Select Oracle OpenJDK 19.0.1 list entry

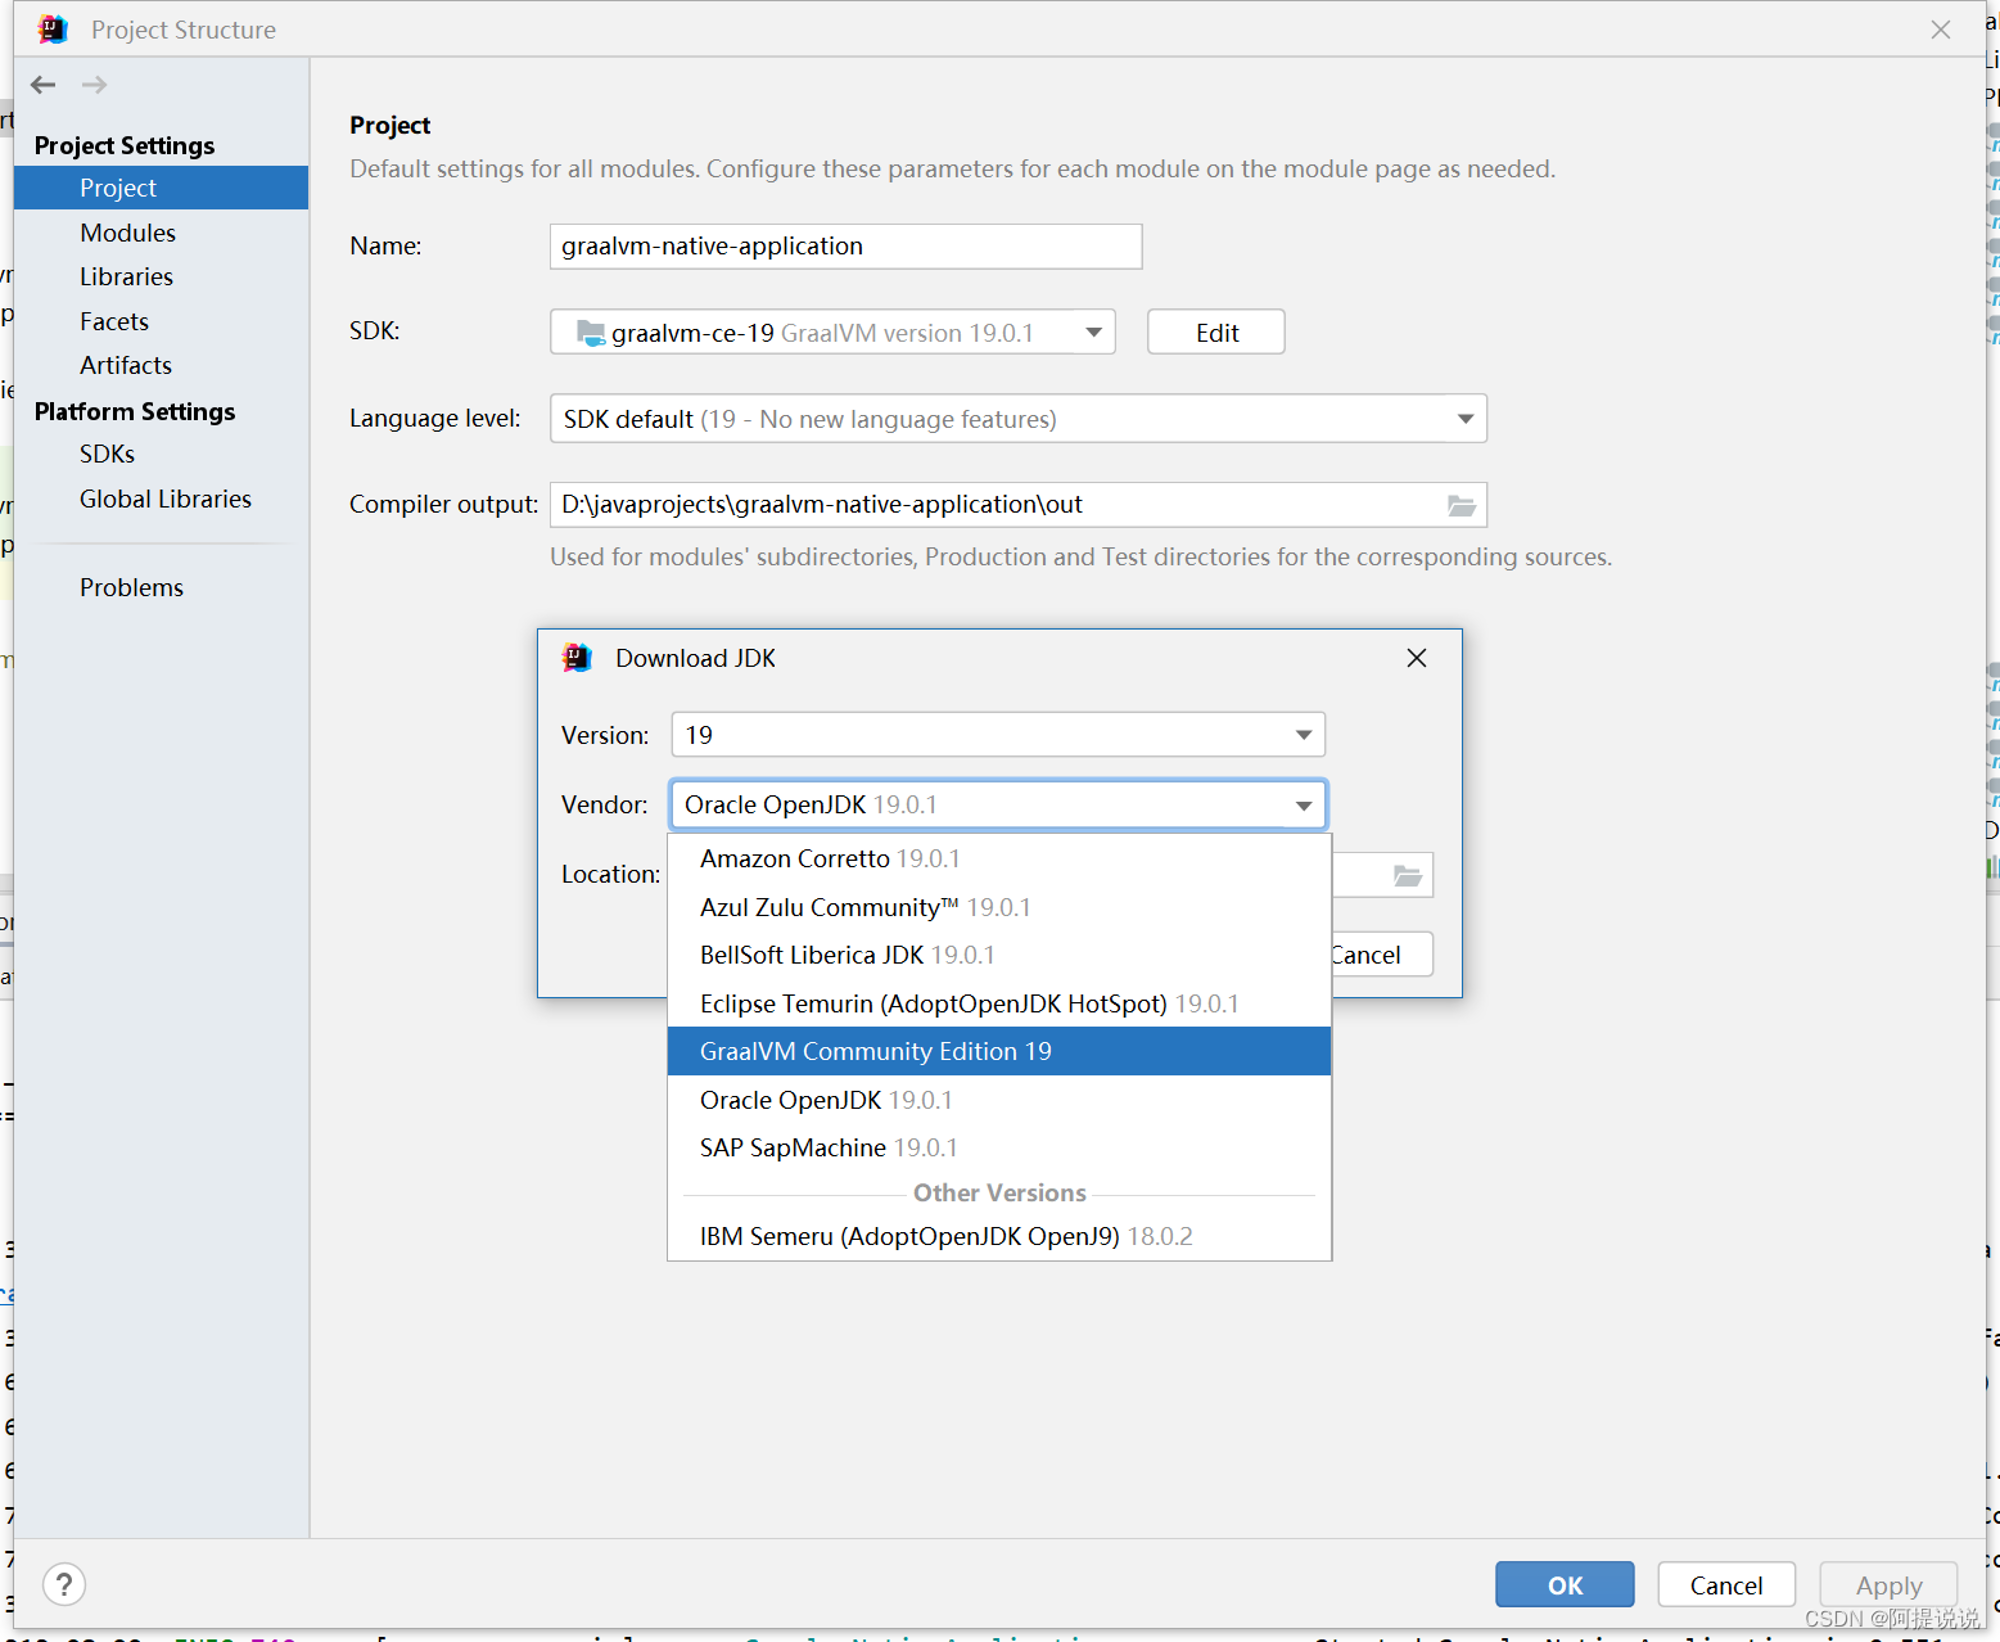(x=999, y=1100)
